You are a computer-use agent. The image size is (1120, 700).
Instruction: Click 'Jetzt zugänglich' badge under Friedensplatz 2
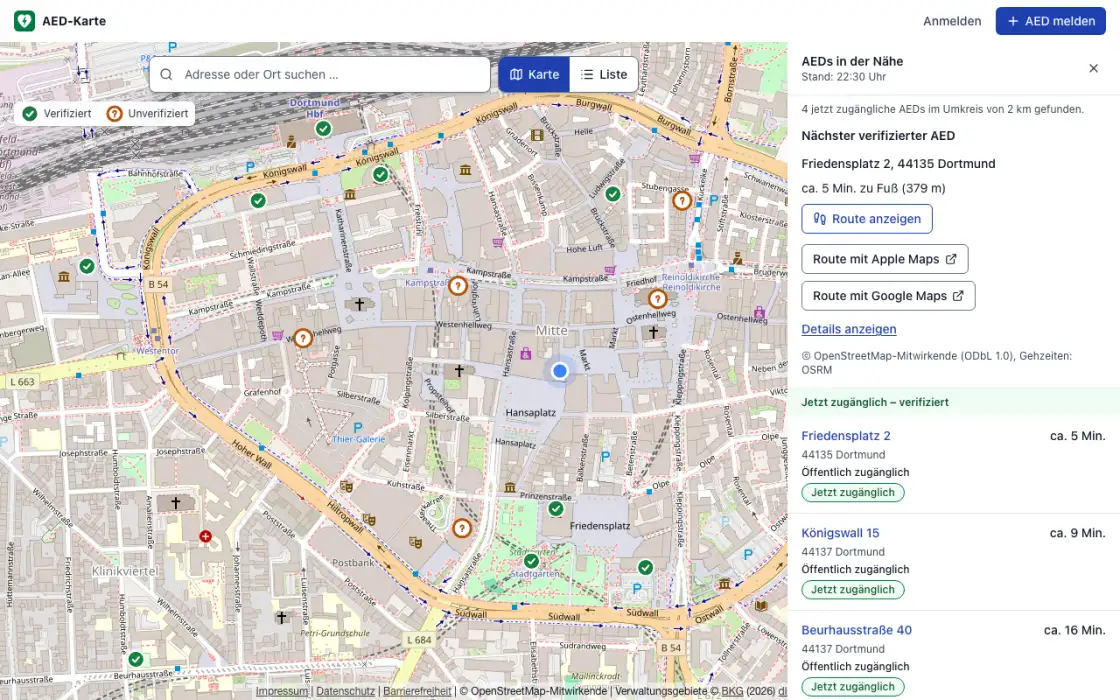853,493
